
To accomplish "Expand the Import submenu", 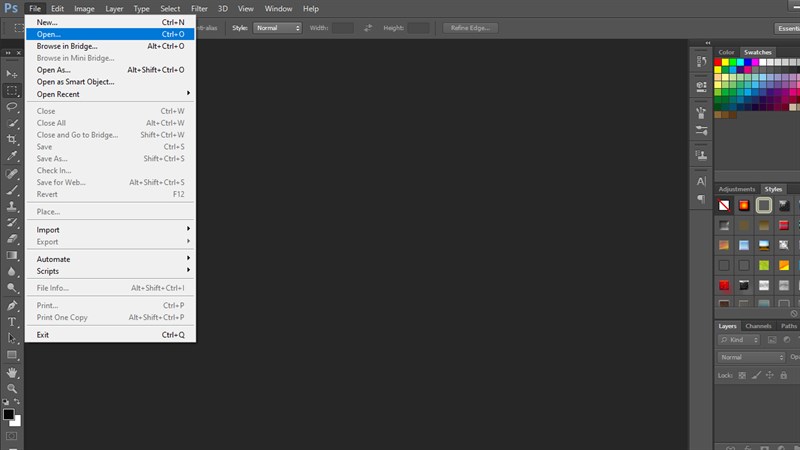I will coord(110,230).
